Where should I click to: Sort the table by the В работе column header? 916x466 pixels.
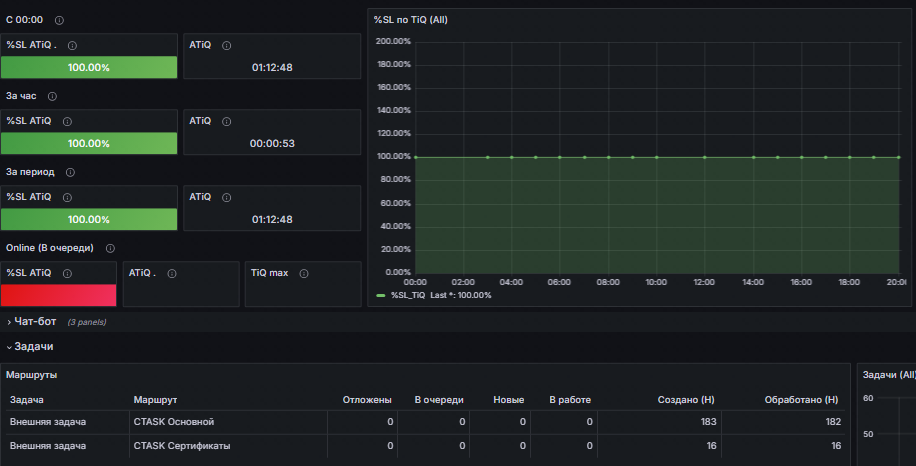570,400
